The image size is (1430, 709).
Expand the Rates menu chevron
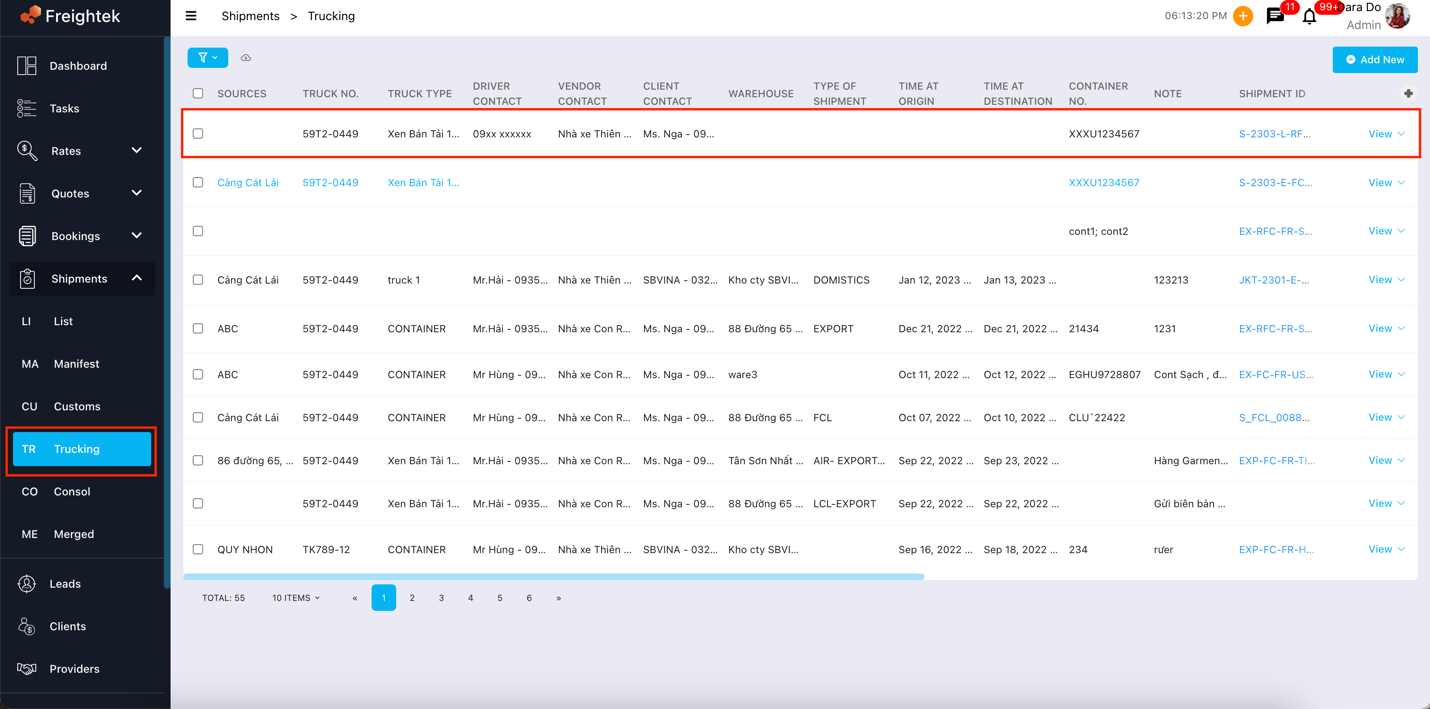(137, 151)
